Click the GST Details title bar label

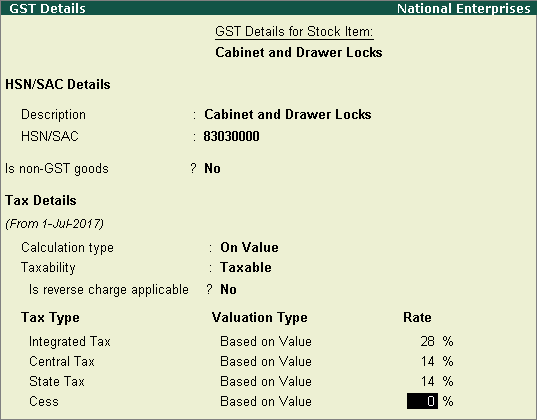[47, 8]
